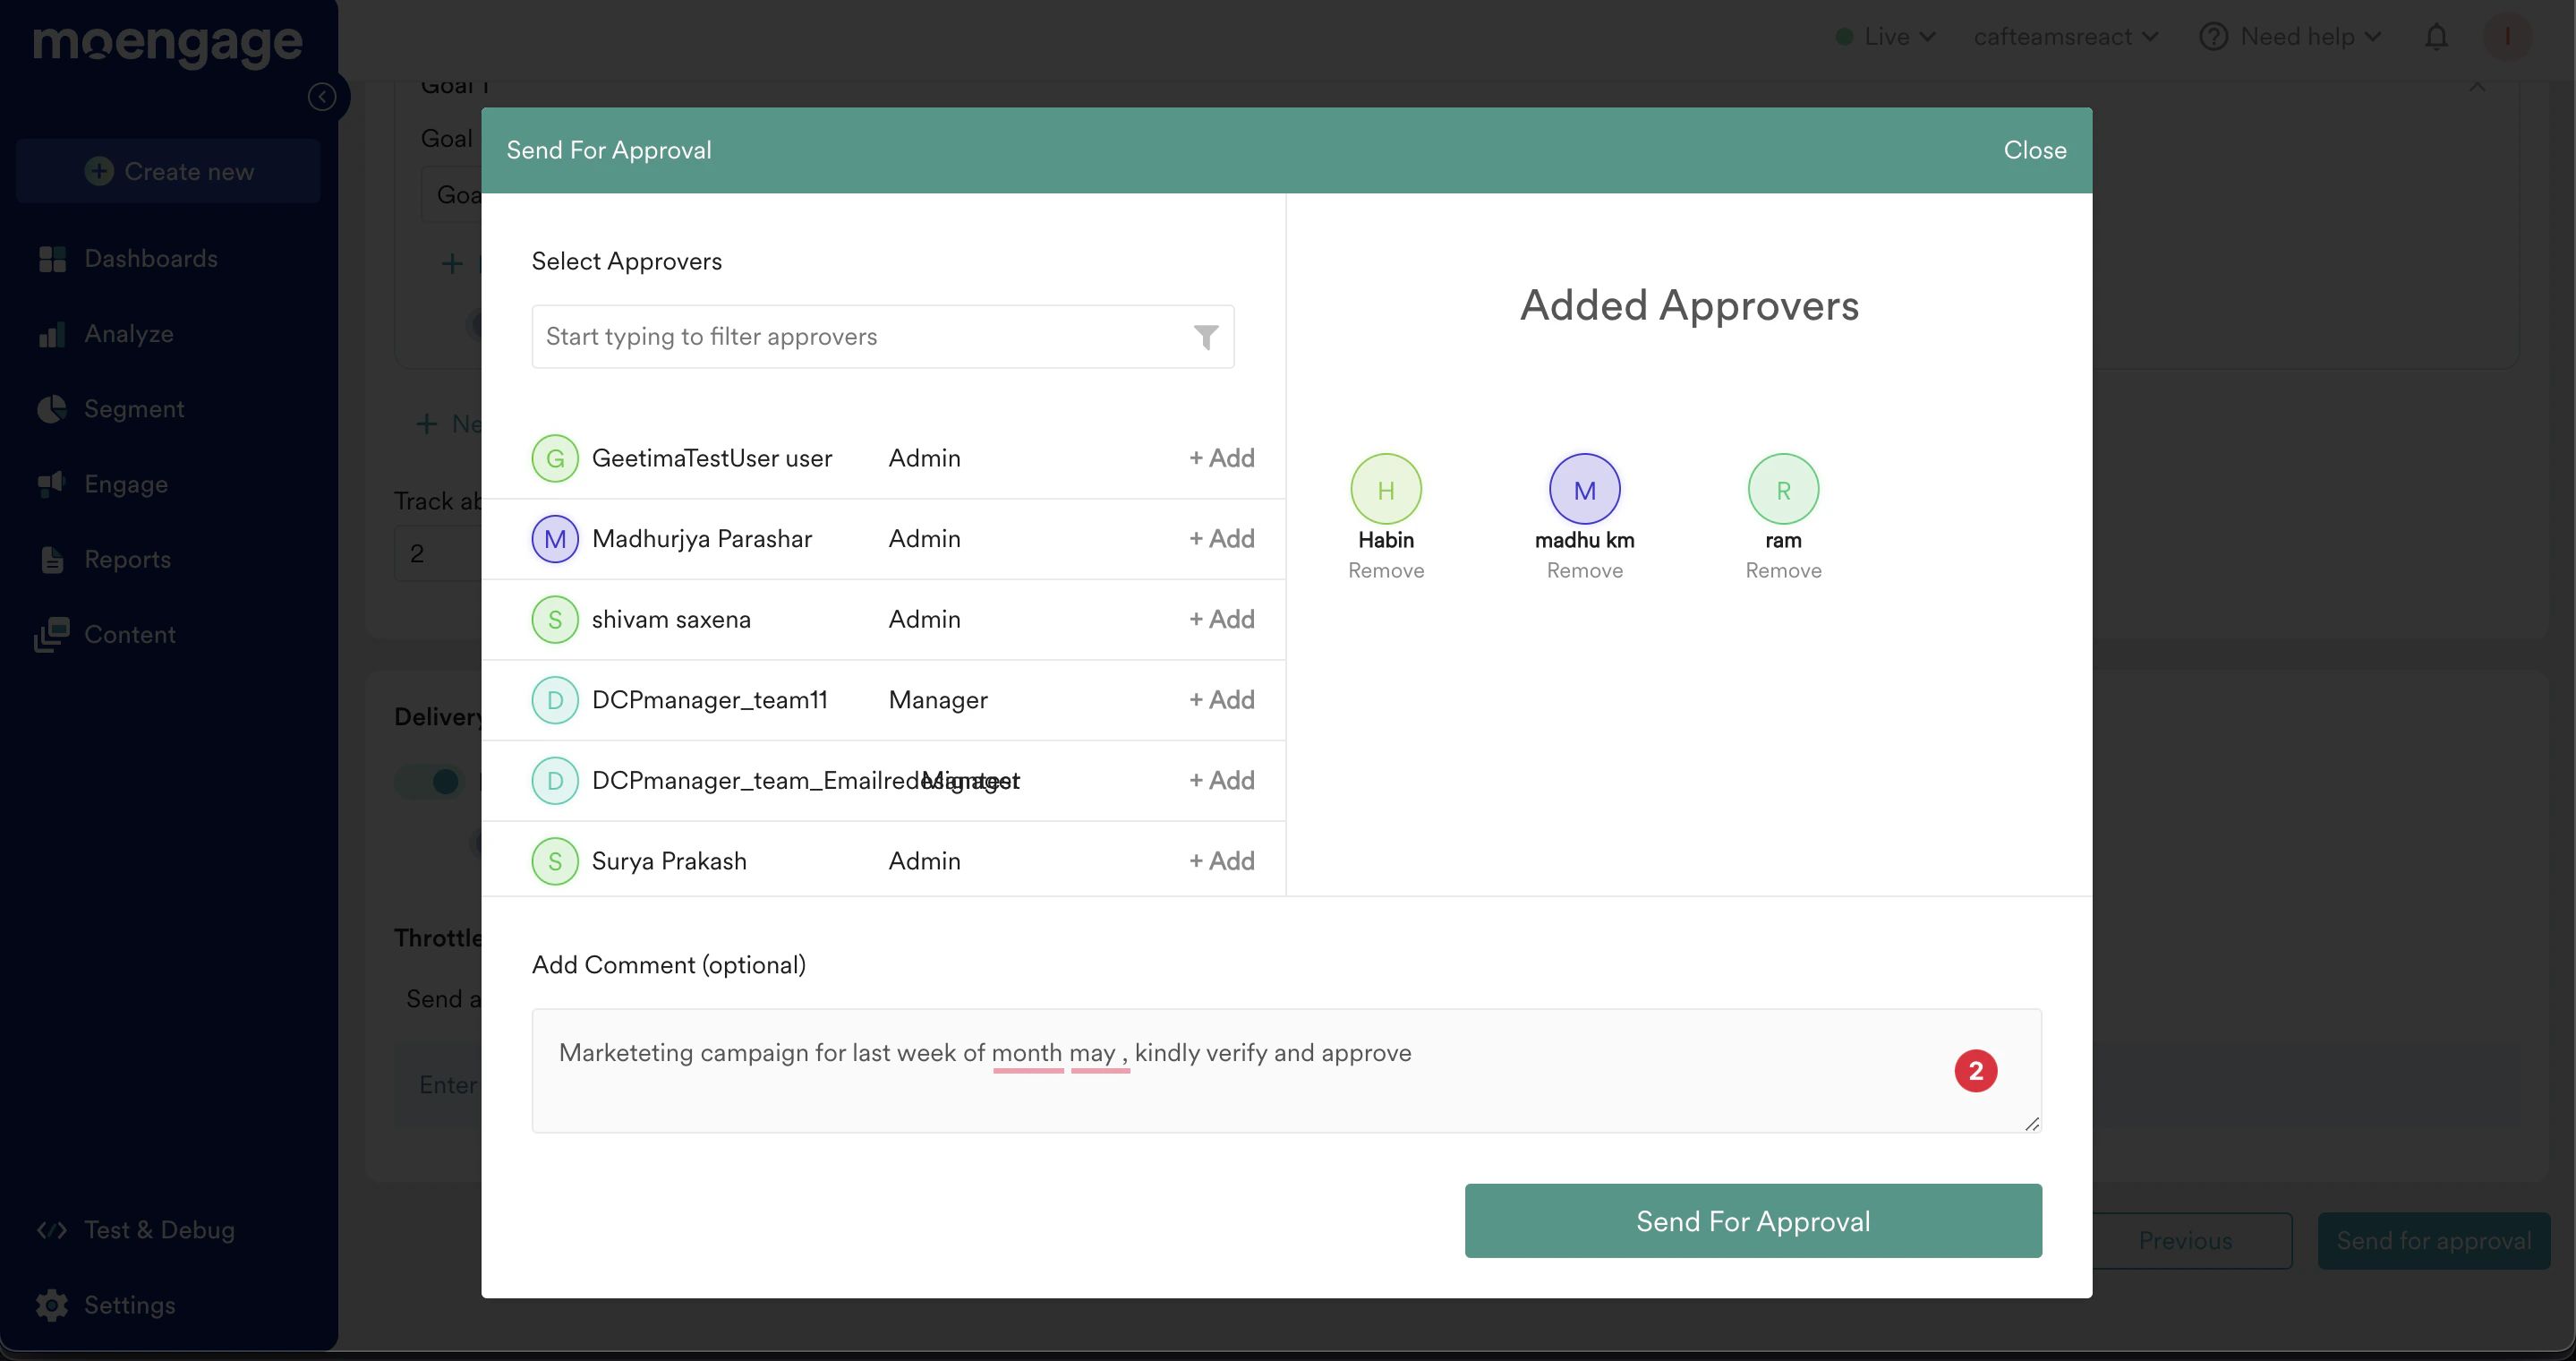Open Settings from the sidebar
2576x1361 pixels.
(x=129, y=1305)
